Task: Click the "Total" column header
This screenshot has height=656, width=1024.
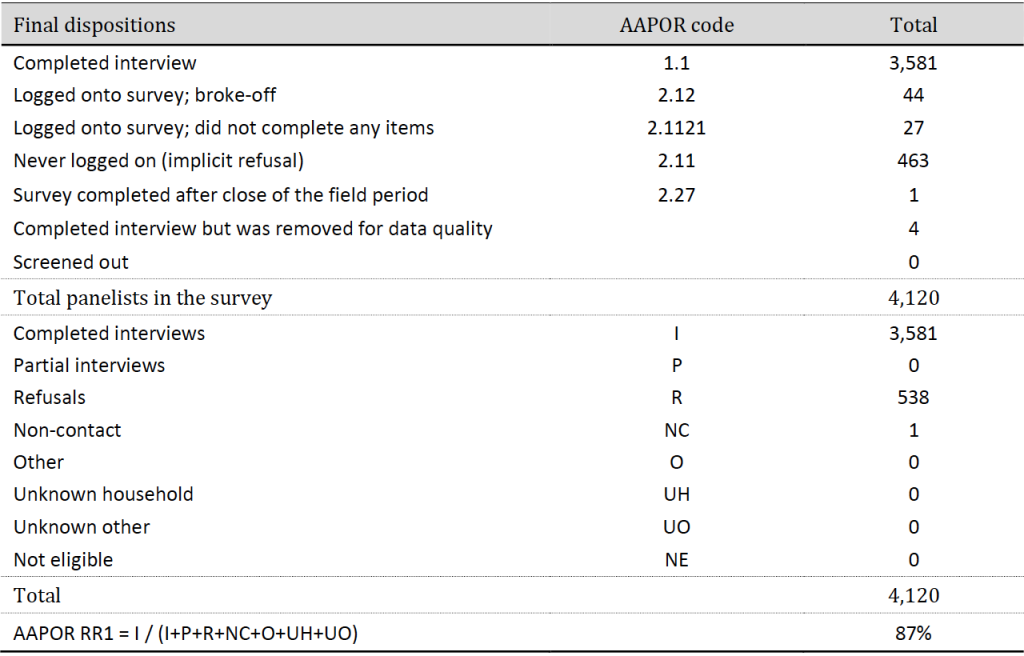Action: point(913,25)
